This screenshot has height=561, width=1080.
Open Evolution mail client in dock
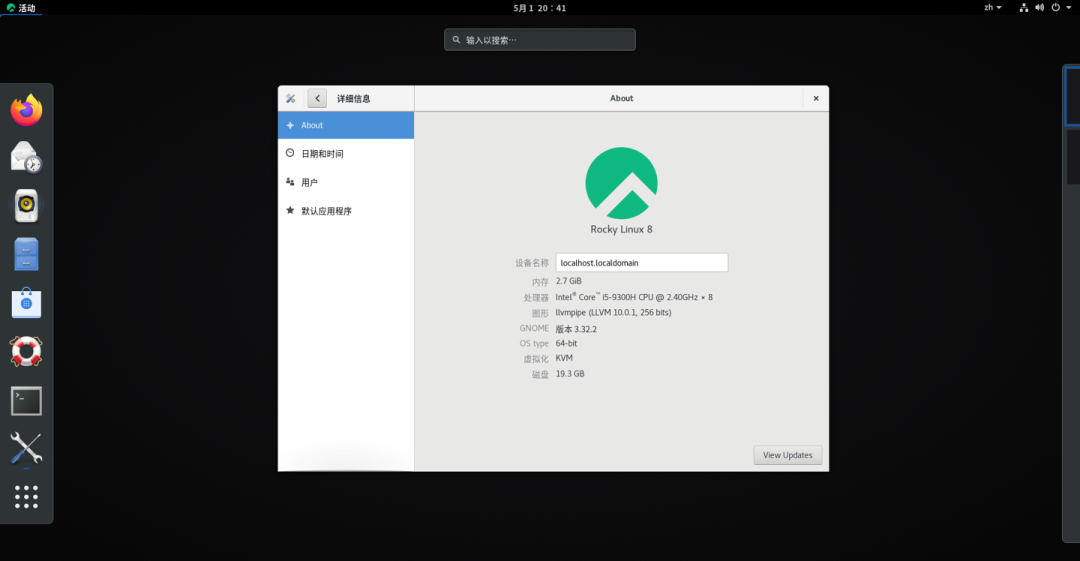[26, 158]
